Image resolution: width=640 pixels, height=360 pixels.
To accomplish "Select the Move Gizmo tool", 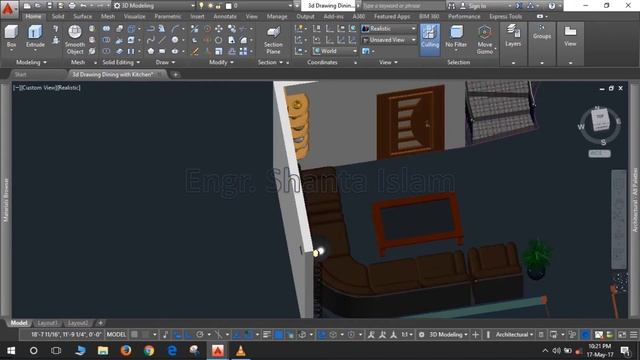I will (x=484, y=40).
